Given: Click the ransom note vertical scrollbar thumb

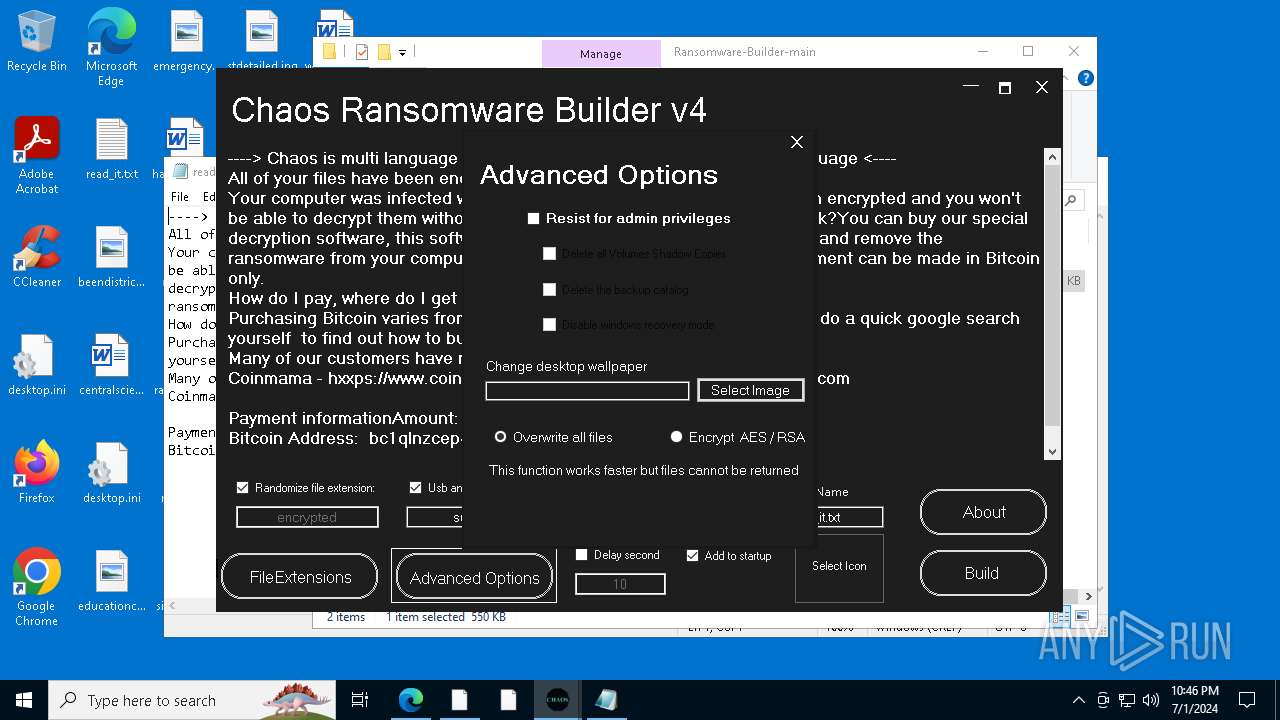Looking at the screenshot, I should pos(1052,297).
